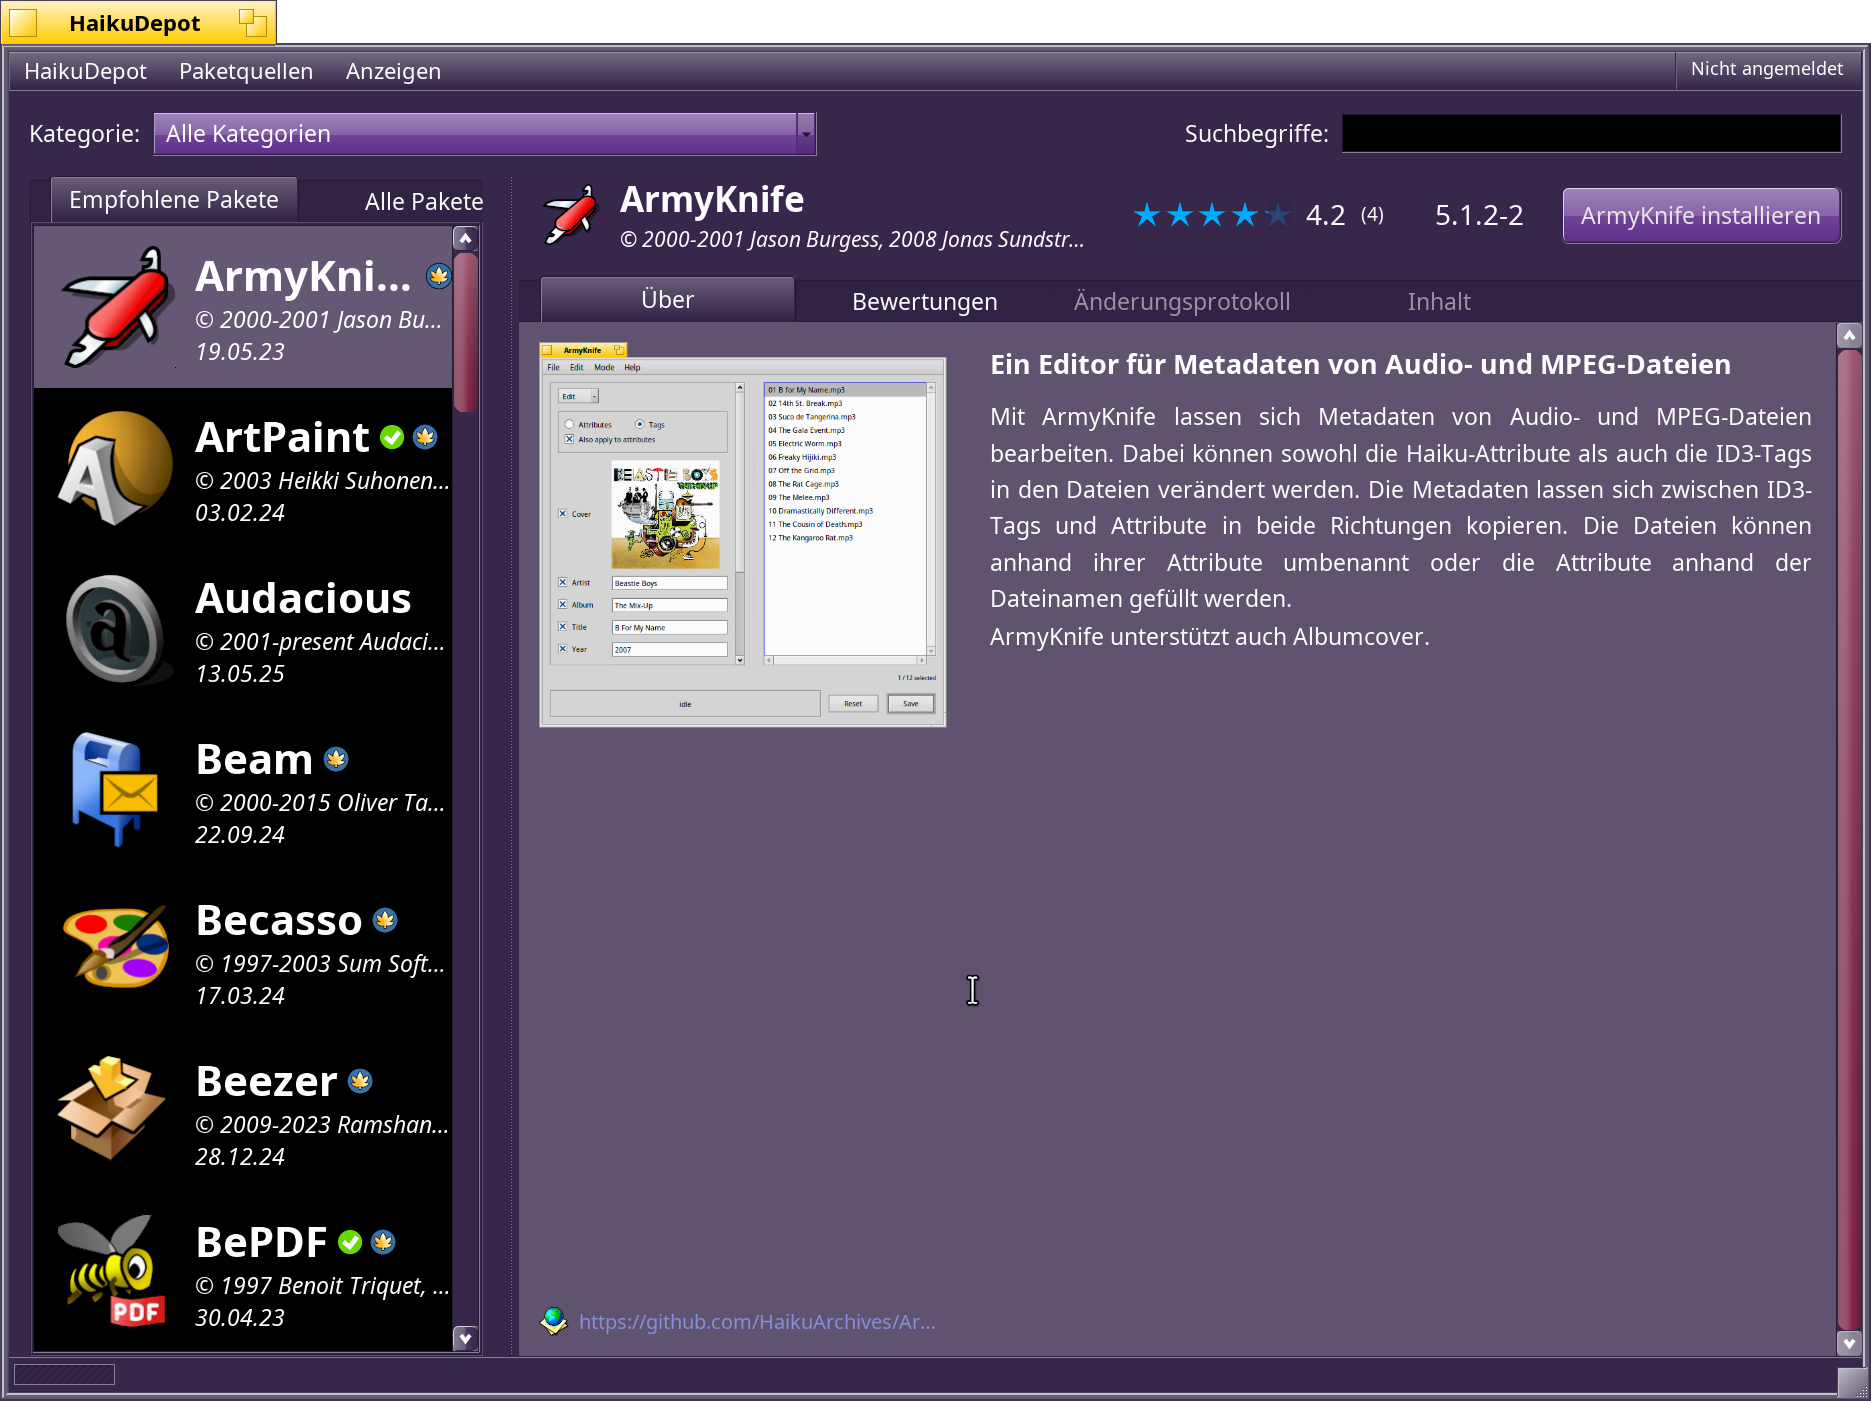Open the ArmyKnife screenshot thumbnail
This screenshot has width=1871, height=1401.
743,535
